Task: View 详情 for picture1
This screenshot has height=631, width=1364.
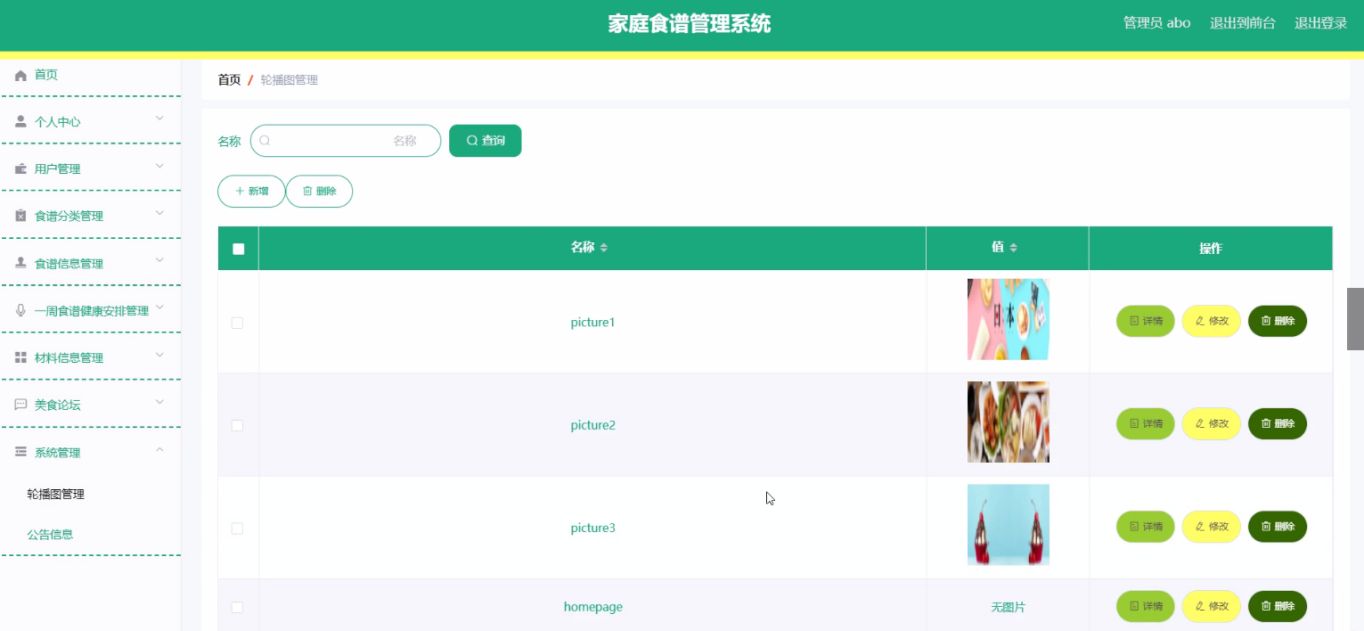Action: pyautogui.click(x=1145, y=321)
